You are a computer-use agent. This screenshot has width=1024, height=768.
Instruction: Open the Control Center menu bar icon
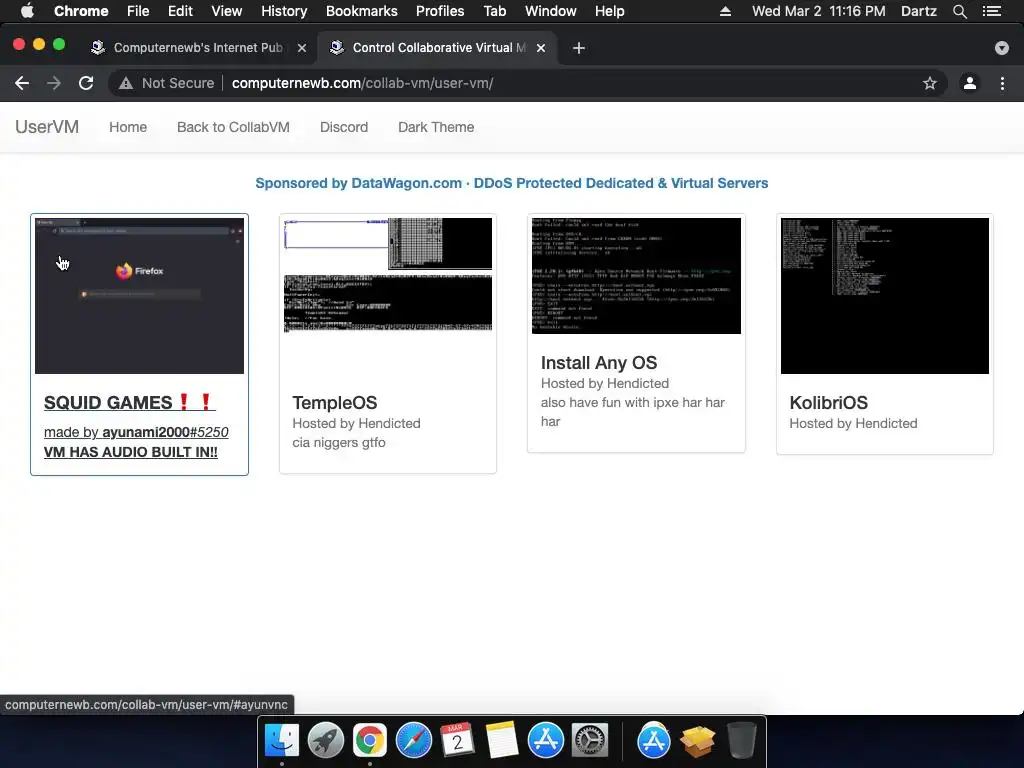point(992,11)
